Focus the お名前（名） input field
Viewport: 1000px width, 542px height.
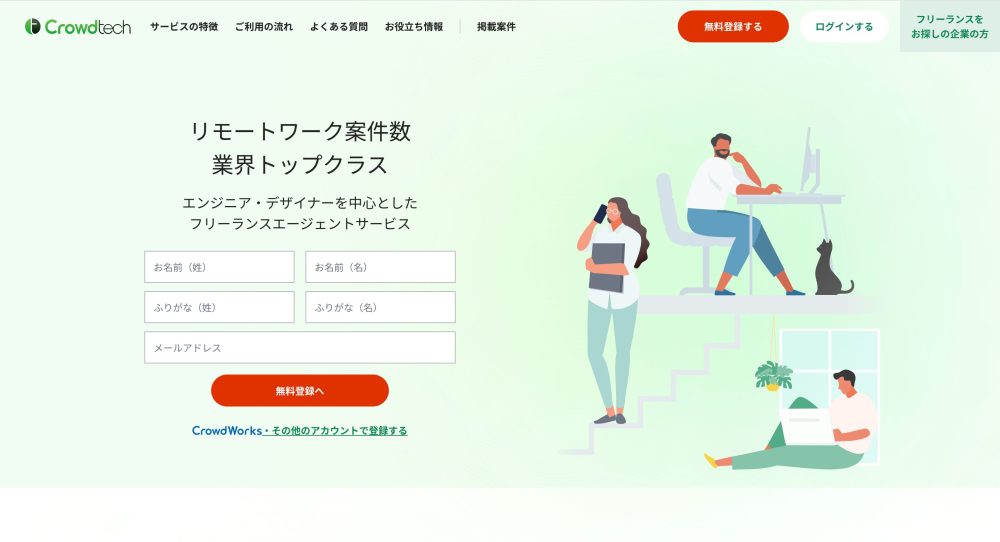381,267
